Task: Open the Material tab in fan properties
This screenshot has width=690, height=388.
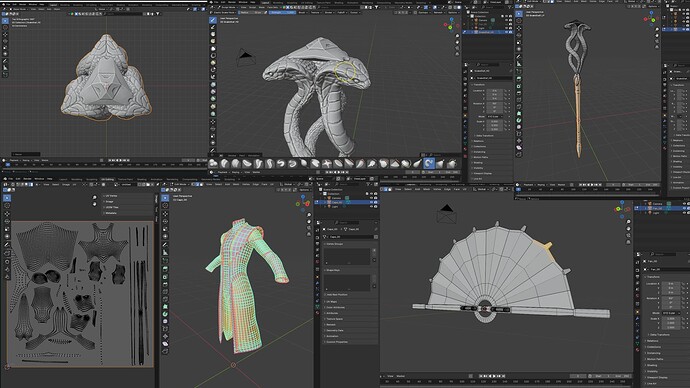Action: click(x=638, y=350)
